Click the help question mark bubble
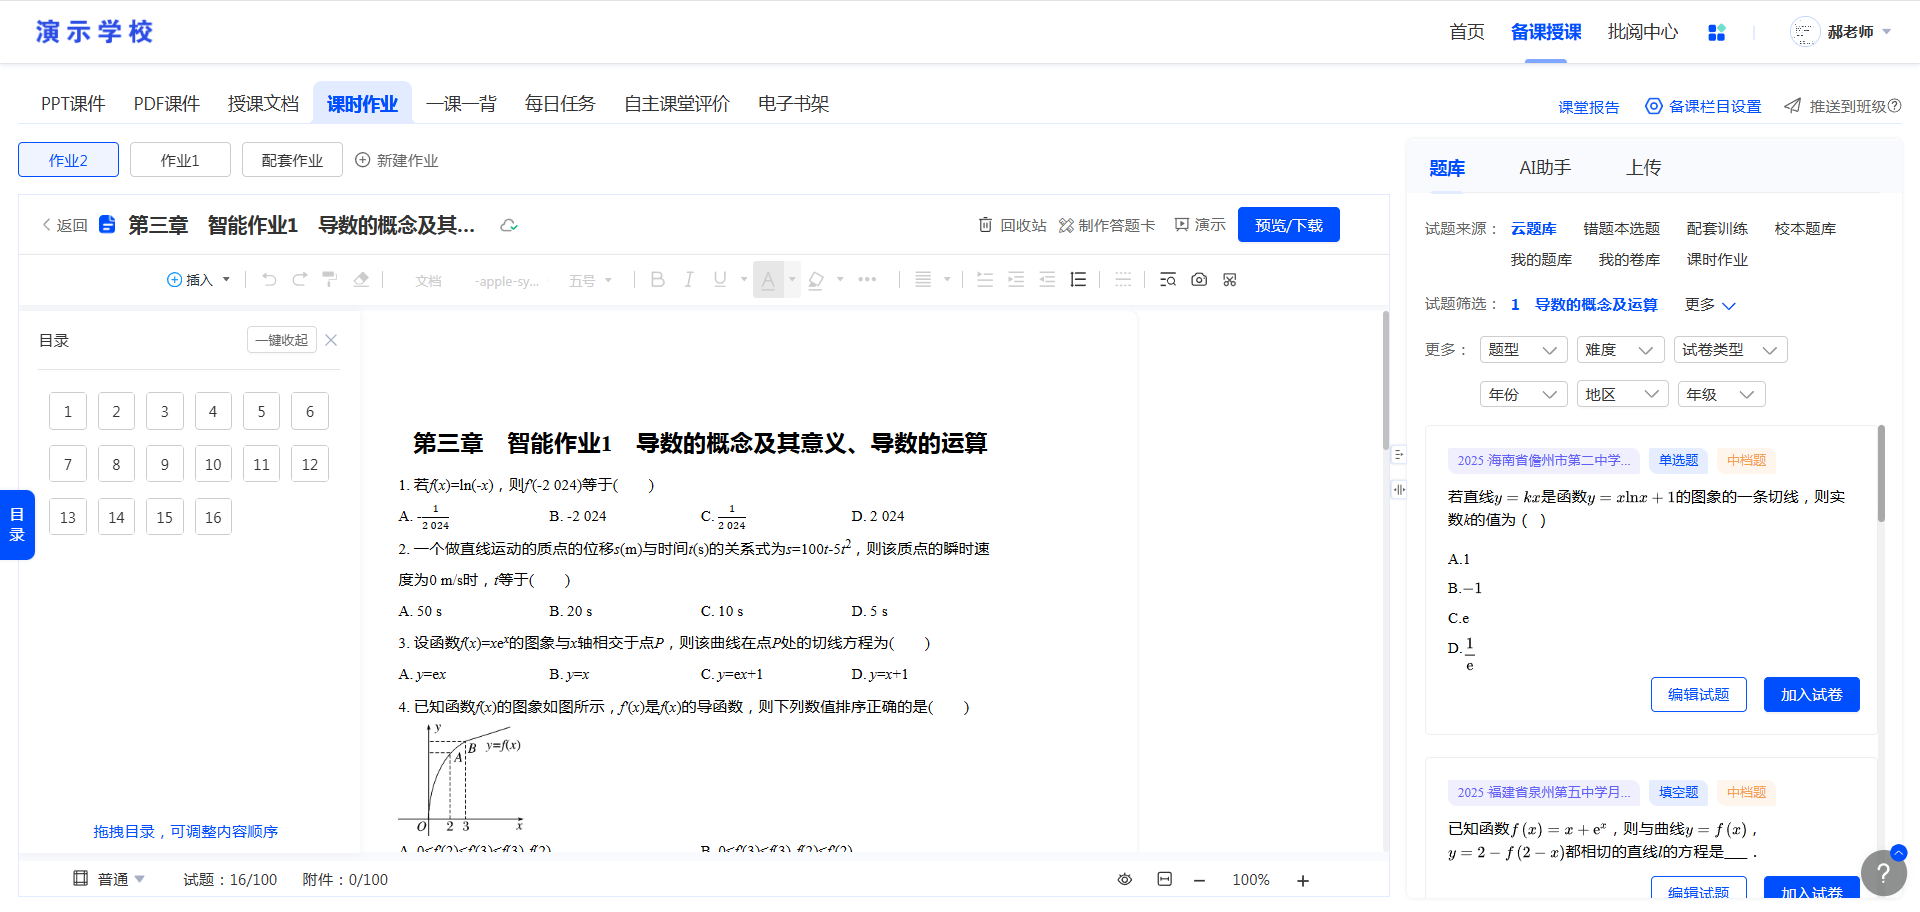The image size is (1920, 912). pos(1883,872)
